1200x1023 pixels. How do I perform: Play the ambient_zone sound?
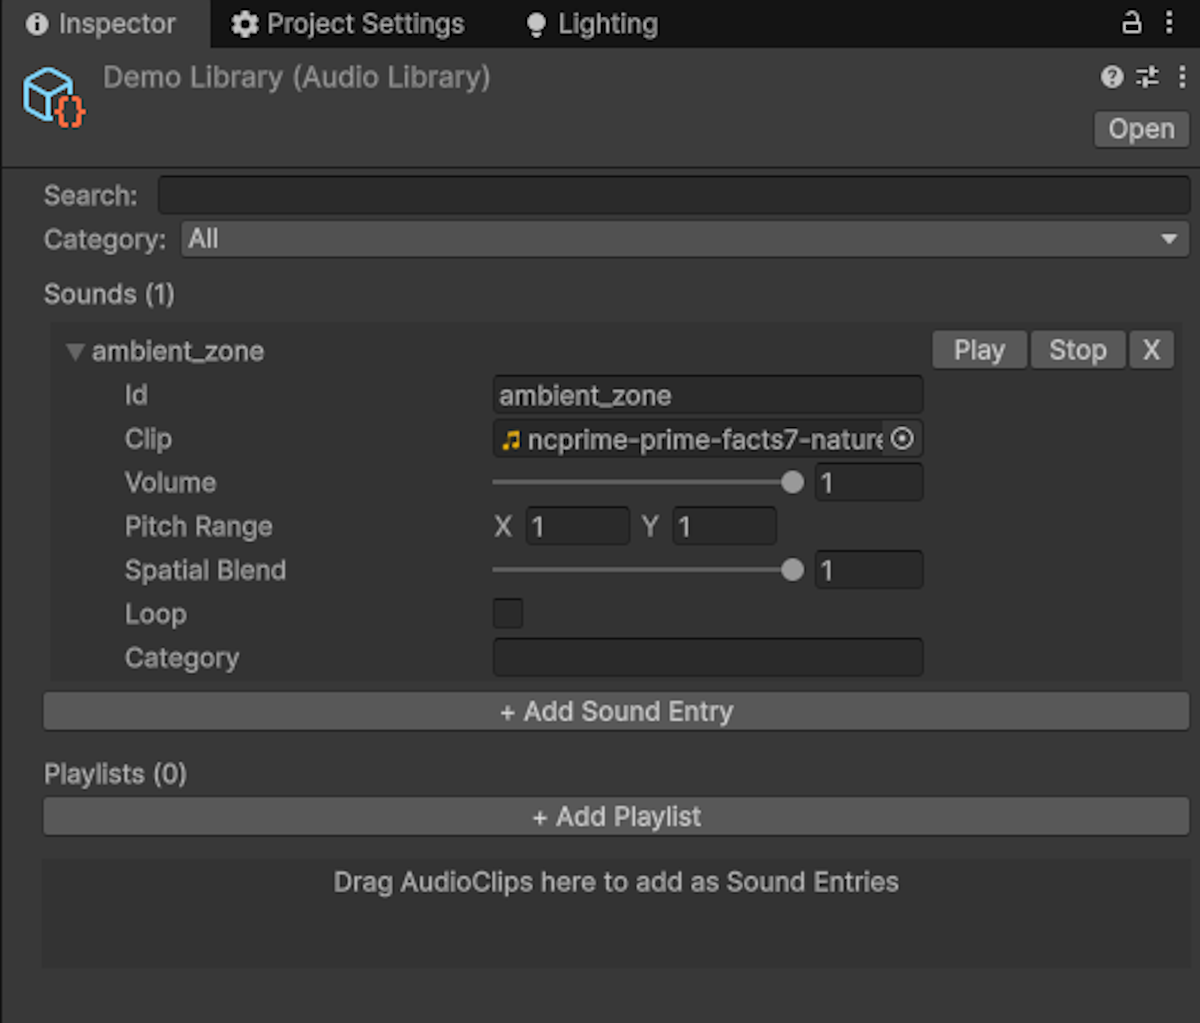coord(979,350)
